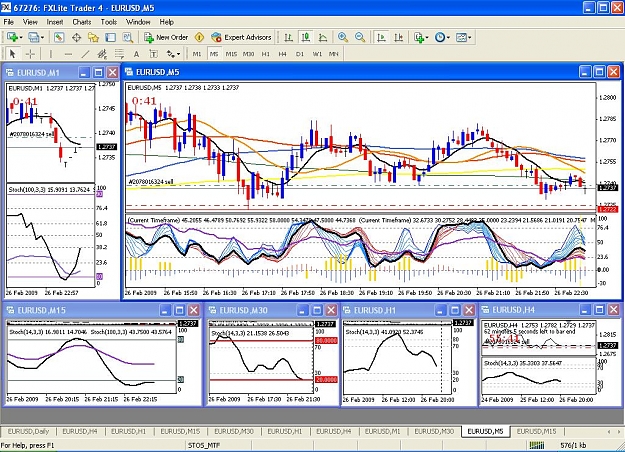The height and width of the screenshot is (452, 625).
Task: Toggle candlestick chart mode
Action: pos(306,37)
